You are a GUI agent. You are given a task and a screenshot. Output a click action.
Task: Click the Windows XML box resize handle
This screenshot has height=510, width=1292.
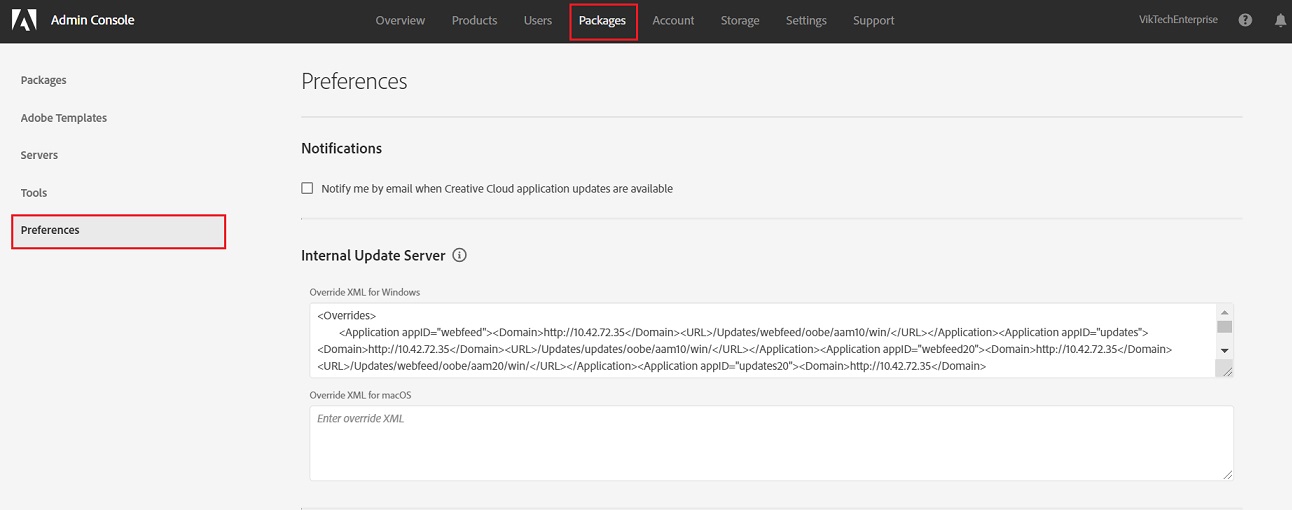1225,370
